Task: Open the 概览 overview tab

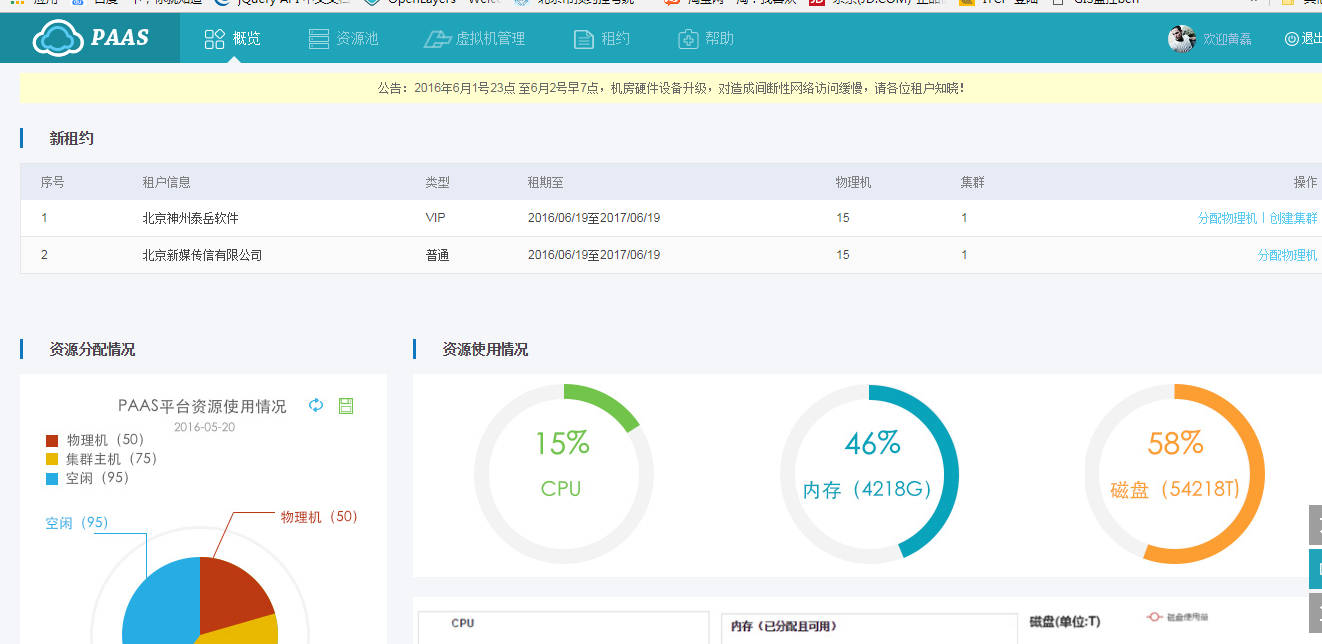Action: tap(233, 39)
